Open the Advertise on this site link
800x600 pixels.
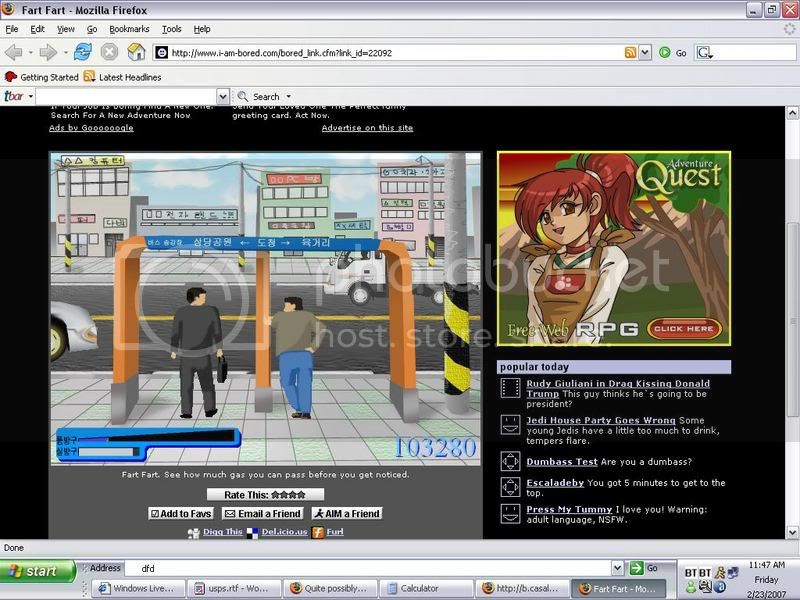click(x=367, y=128)
